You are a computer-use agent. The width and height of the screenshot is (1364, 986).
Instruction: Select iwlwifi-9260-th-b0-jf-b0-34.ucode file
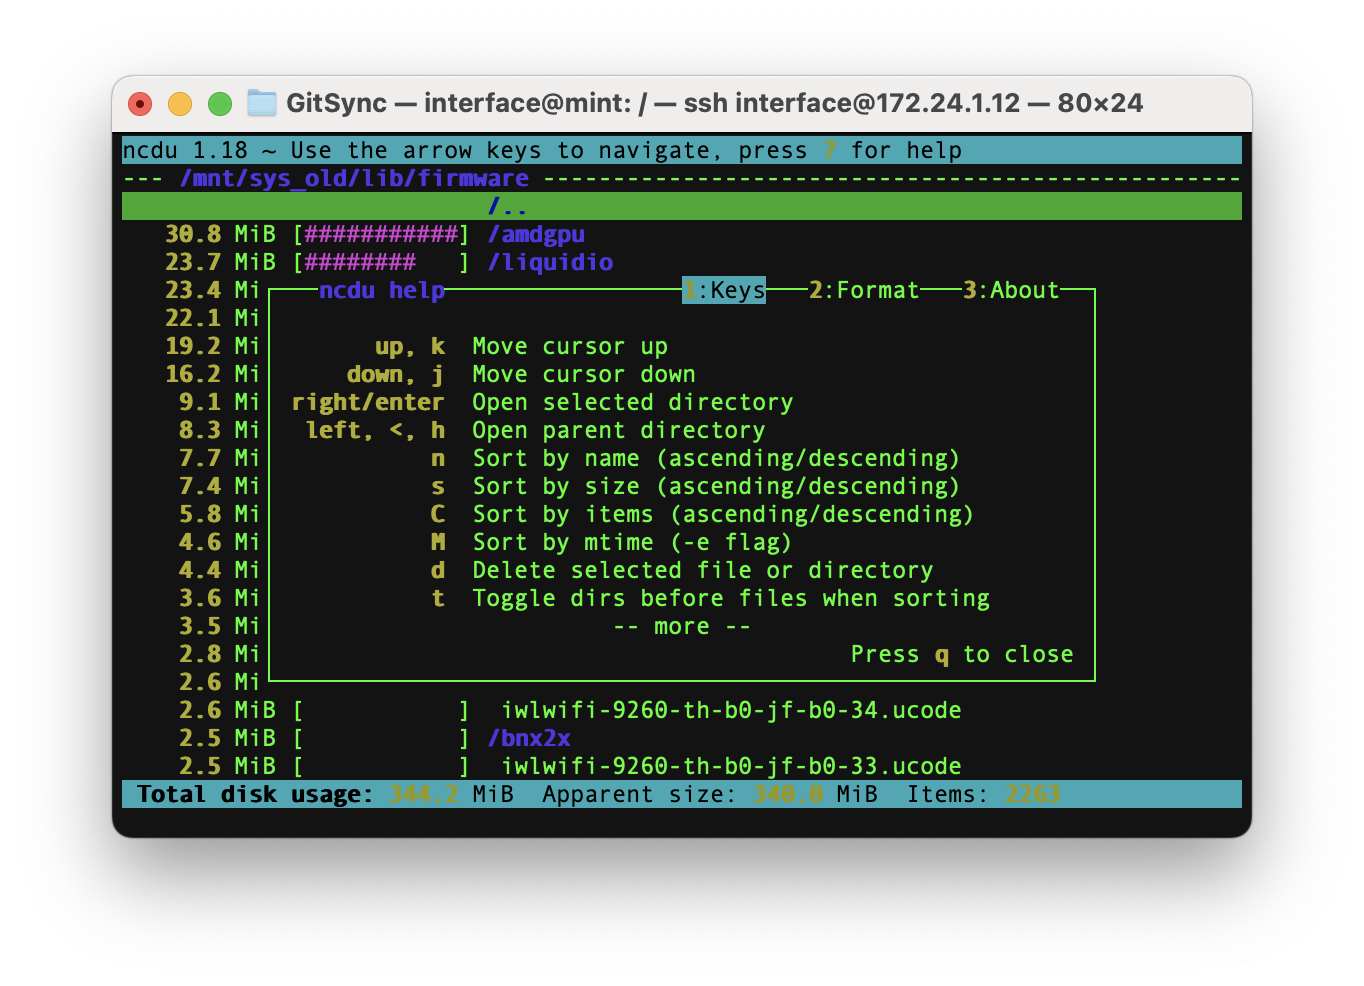point(730,710)
